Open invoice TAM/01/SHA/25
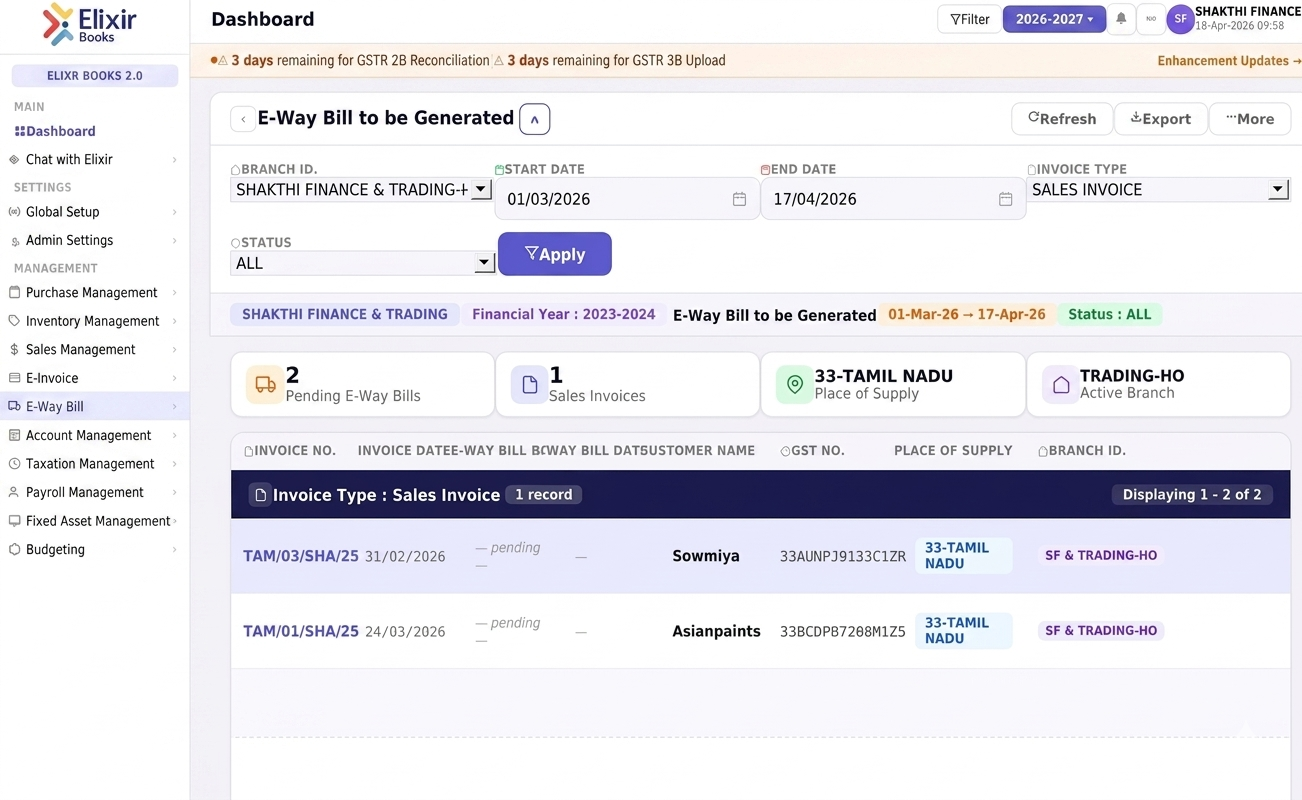 [x=301, y=631]
